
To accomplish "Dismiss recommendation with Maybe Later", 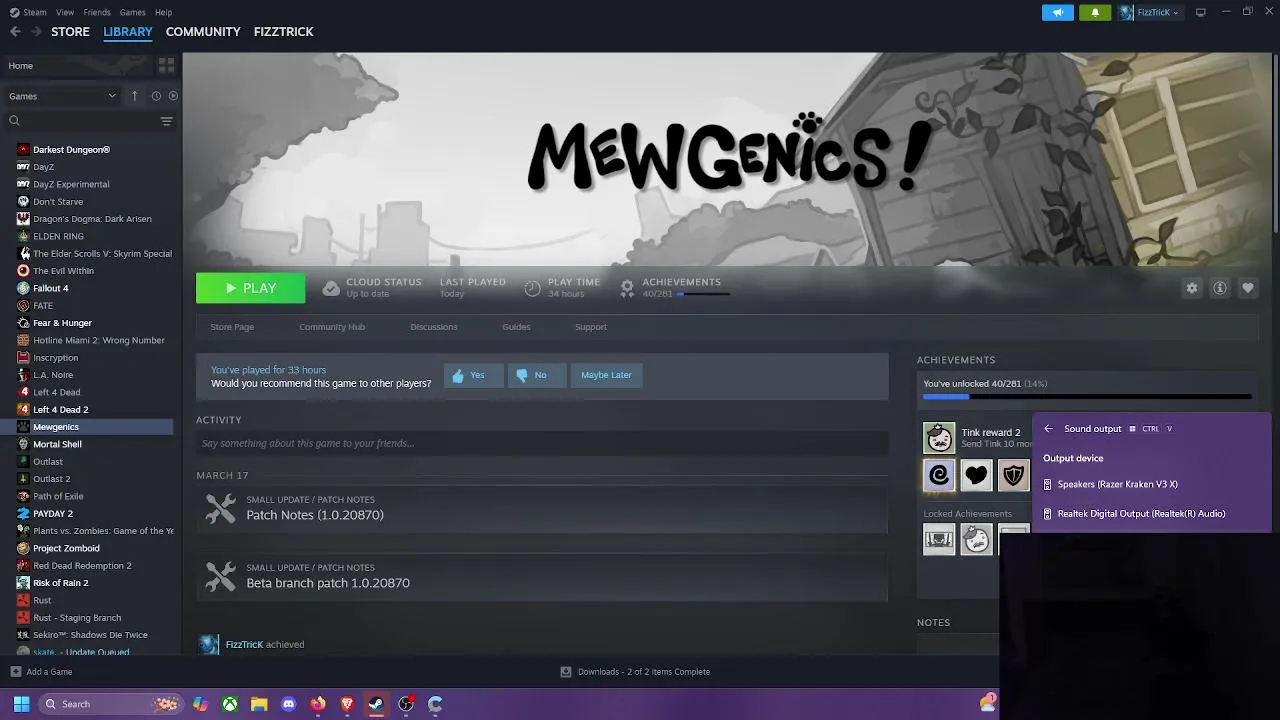I will [x=606, y=375].
